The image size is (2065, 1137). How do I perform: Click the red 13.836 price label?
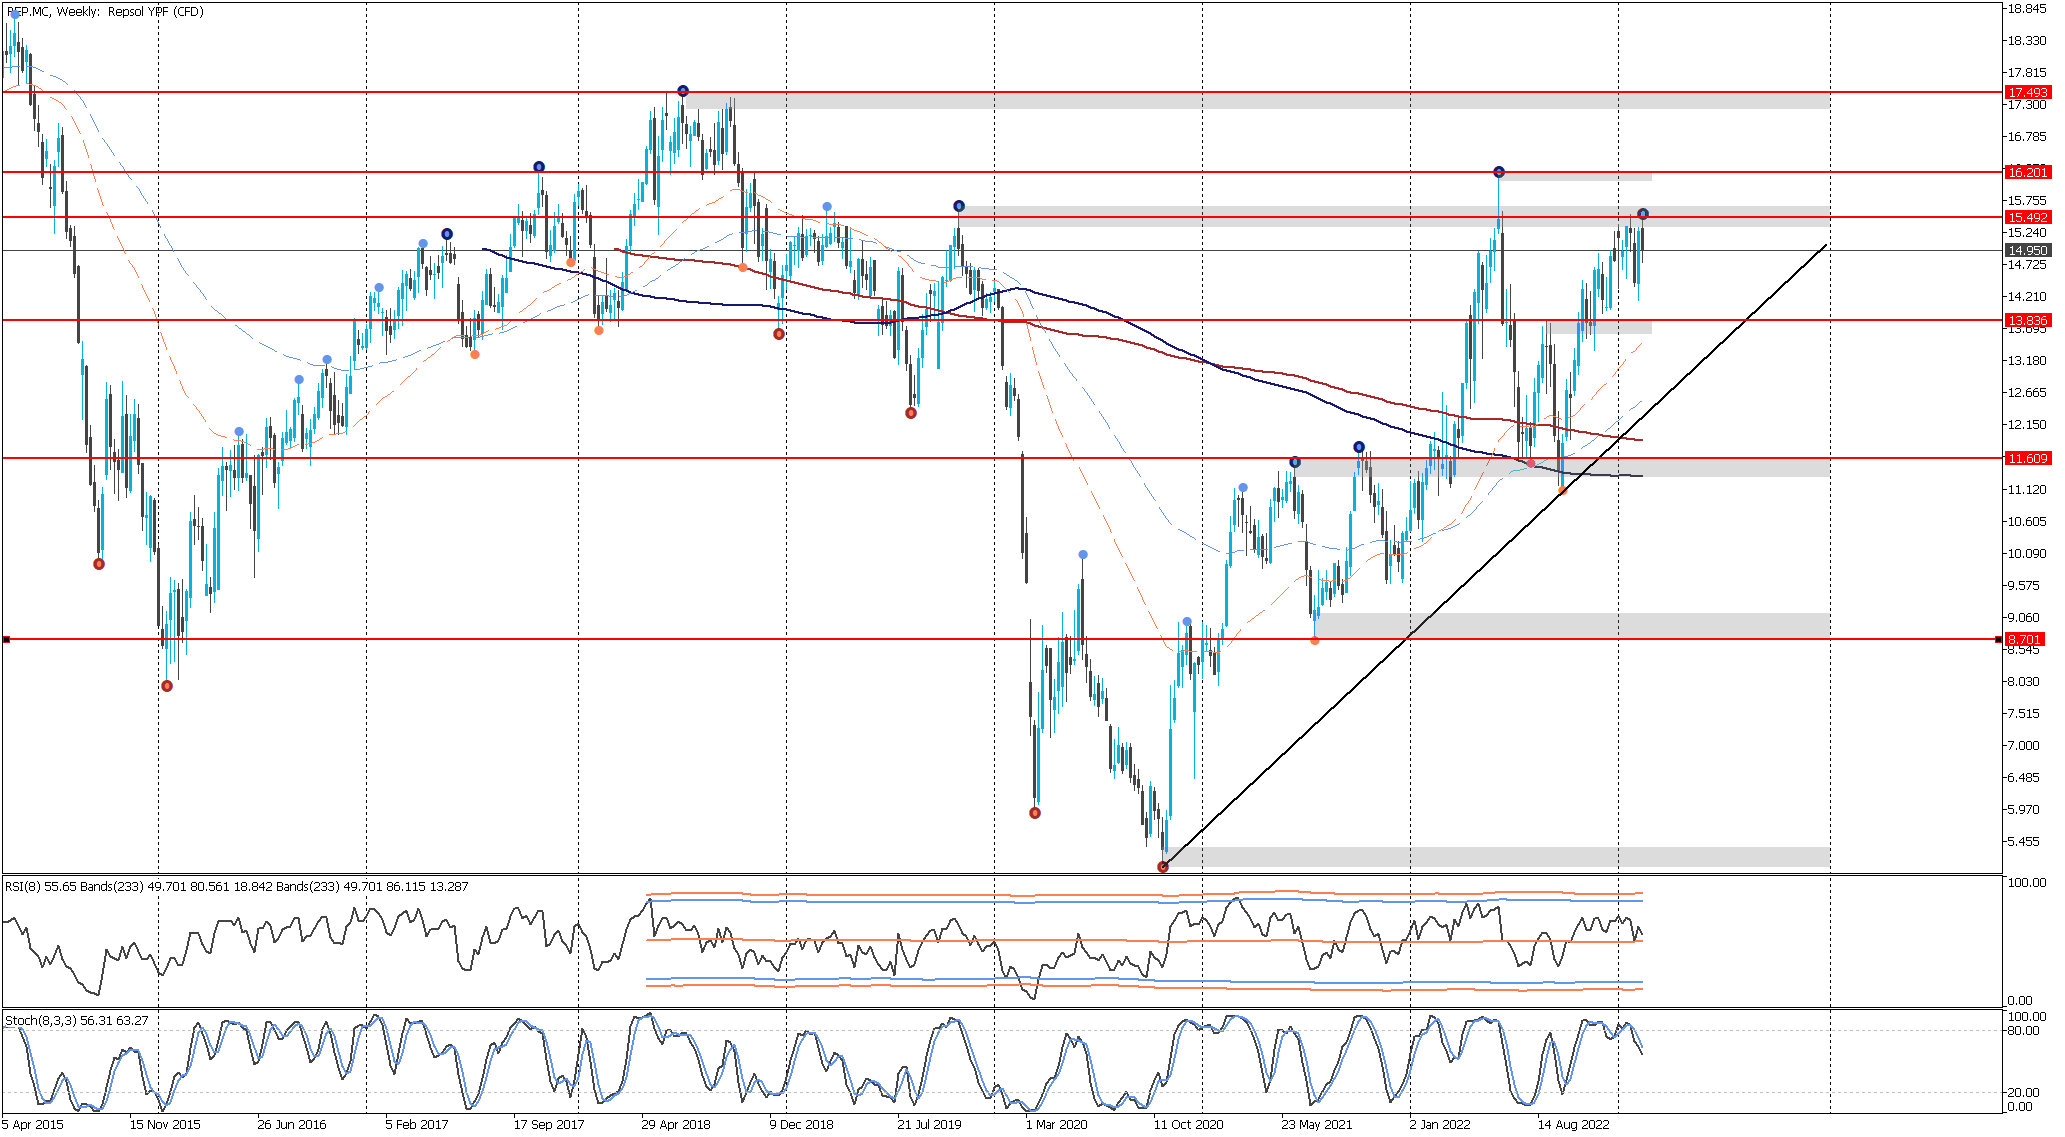pyautogui.click(x=2027, y=320)
